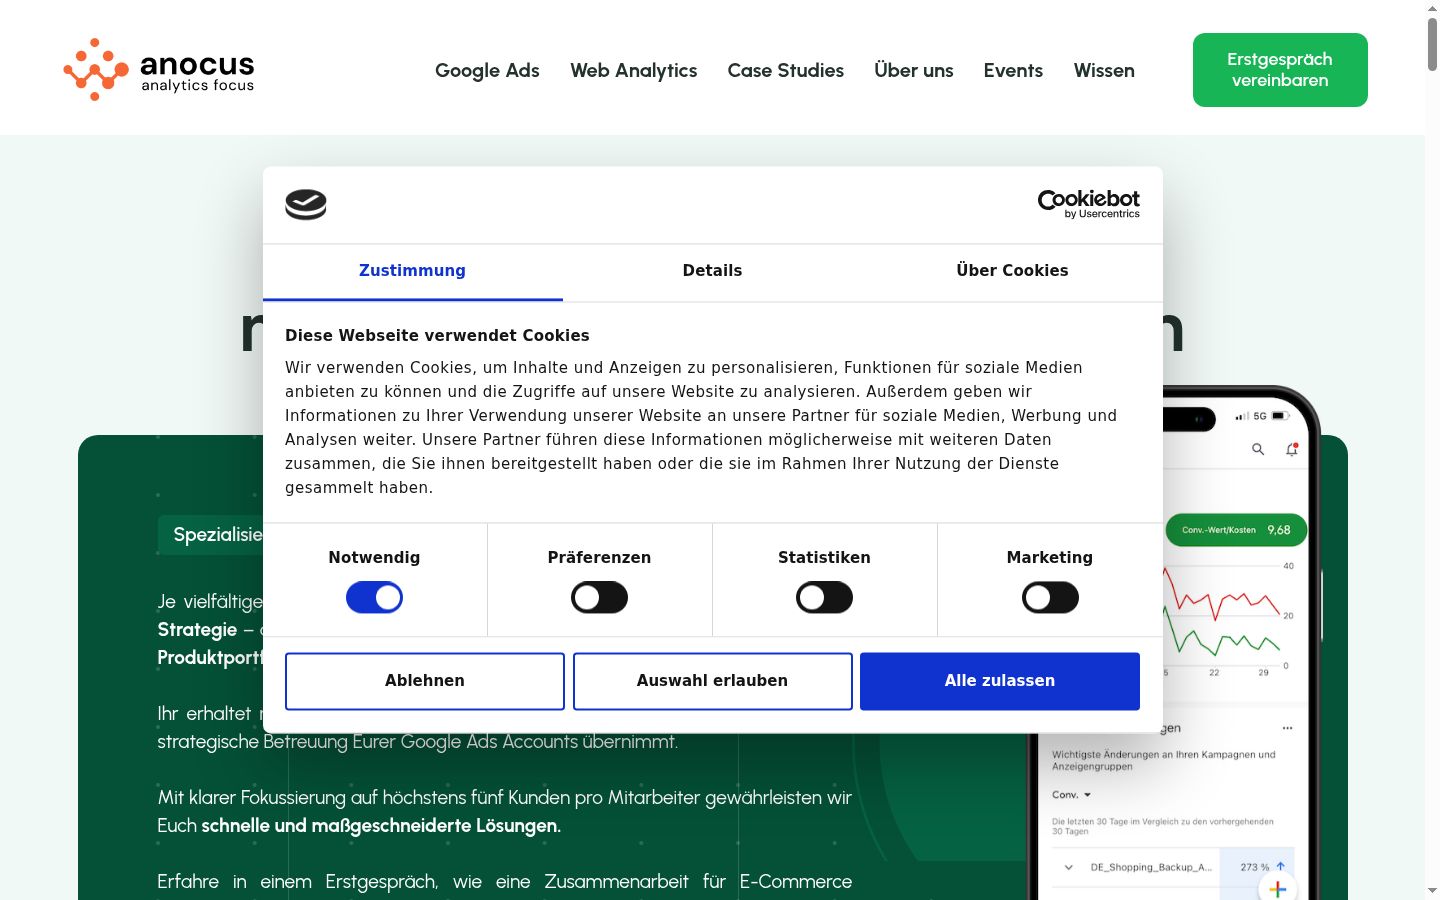Switch to the Über Cookies tab

coord(1012,271)
